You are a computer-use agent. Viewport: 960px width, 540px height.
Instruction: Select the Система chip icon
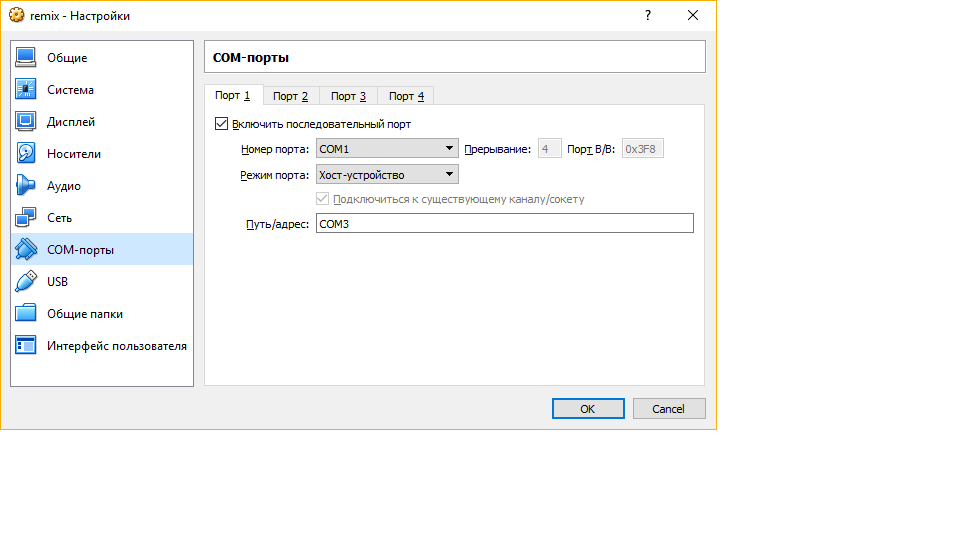(26, 90)
